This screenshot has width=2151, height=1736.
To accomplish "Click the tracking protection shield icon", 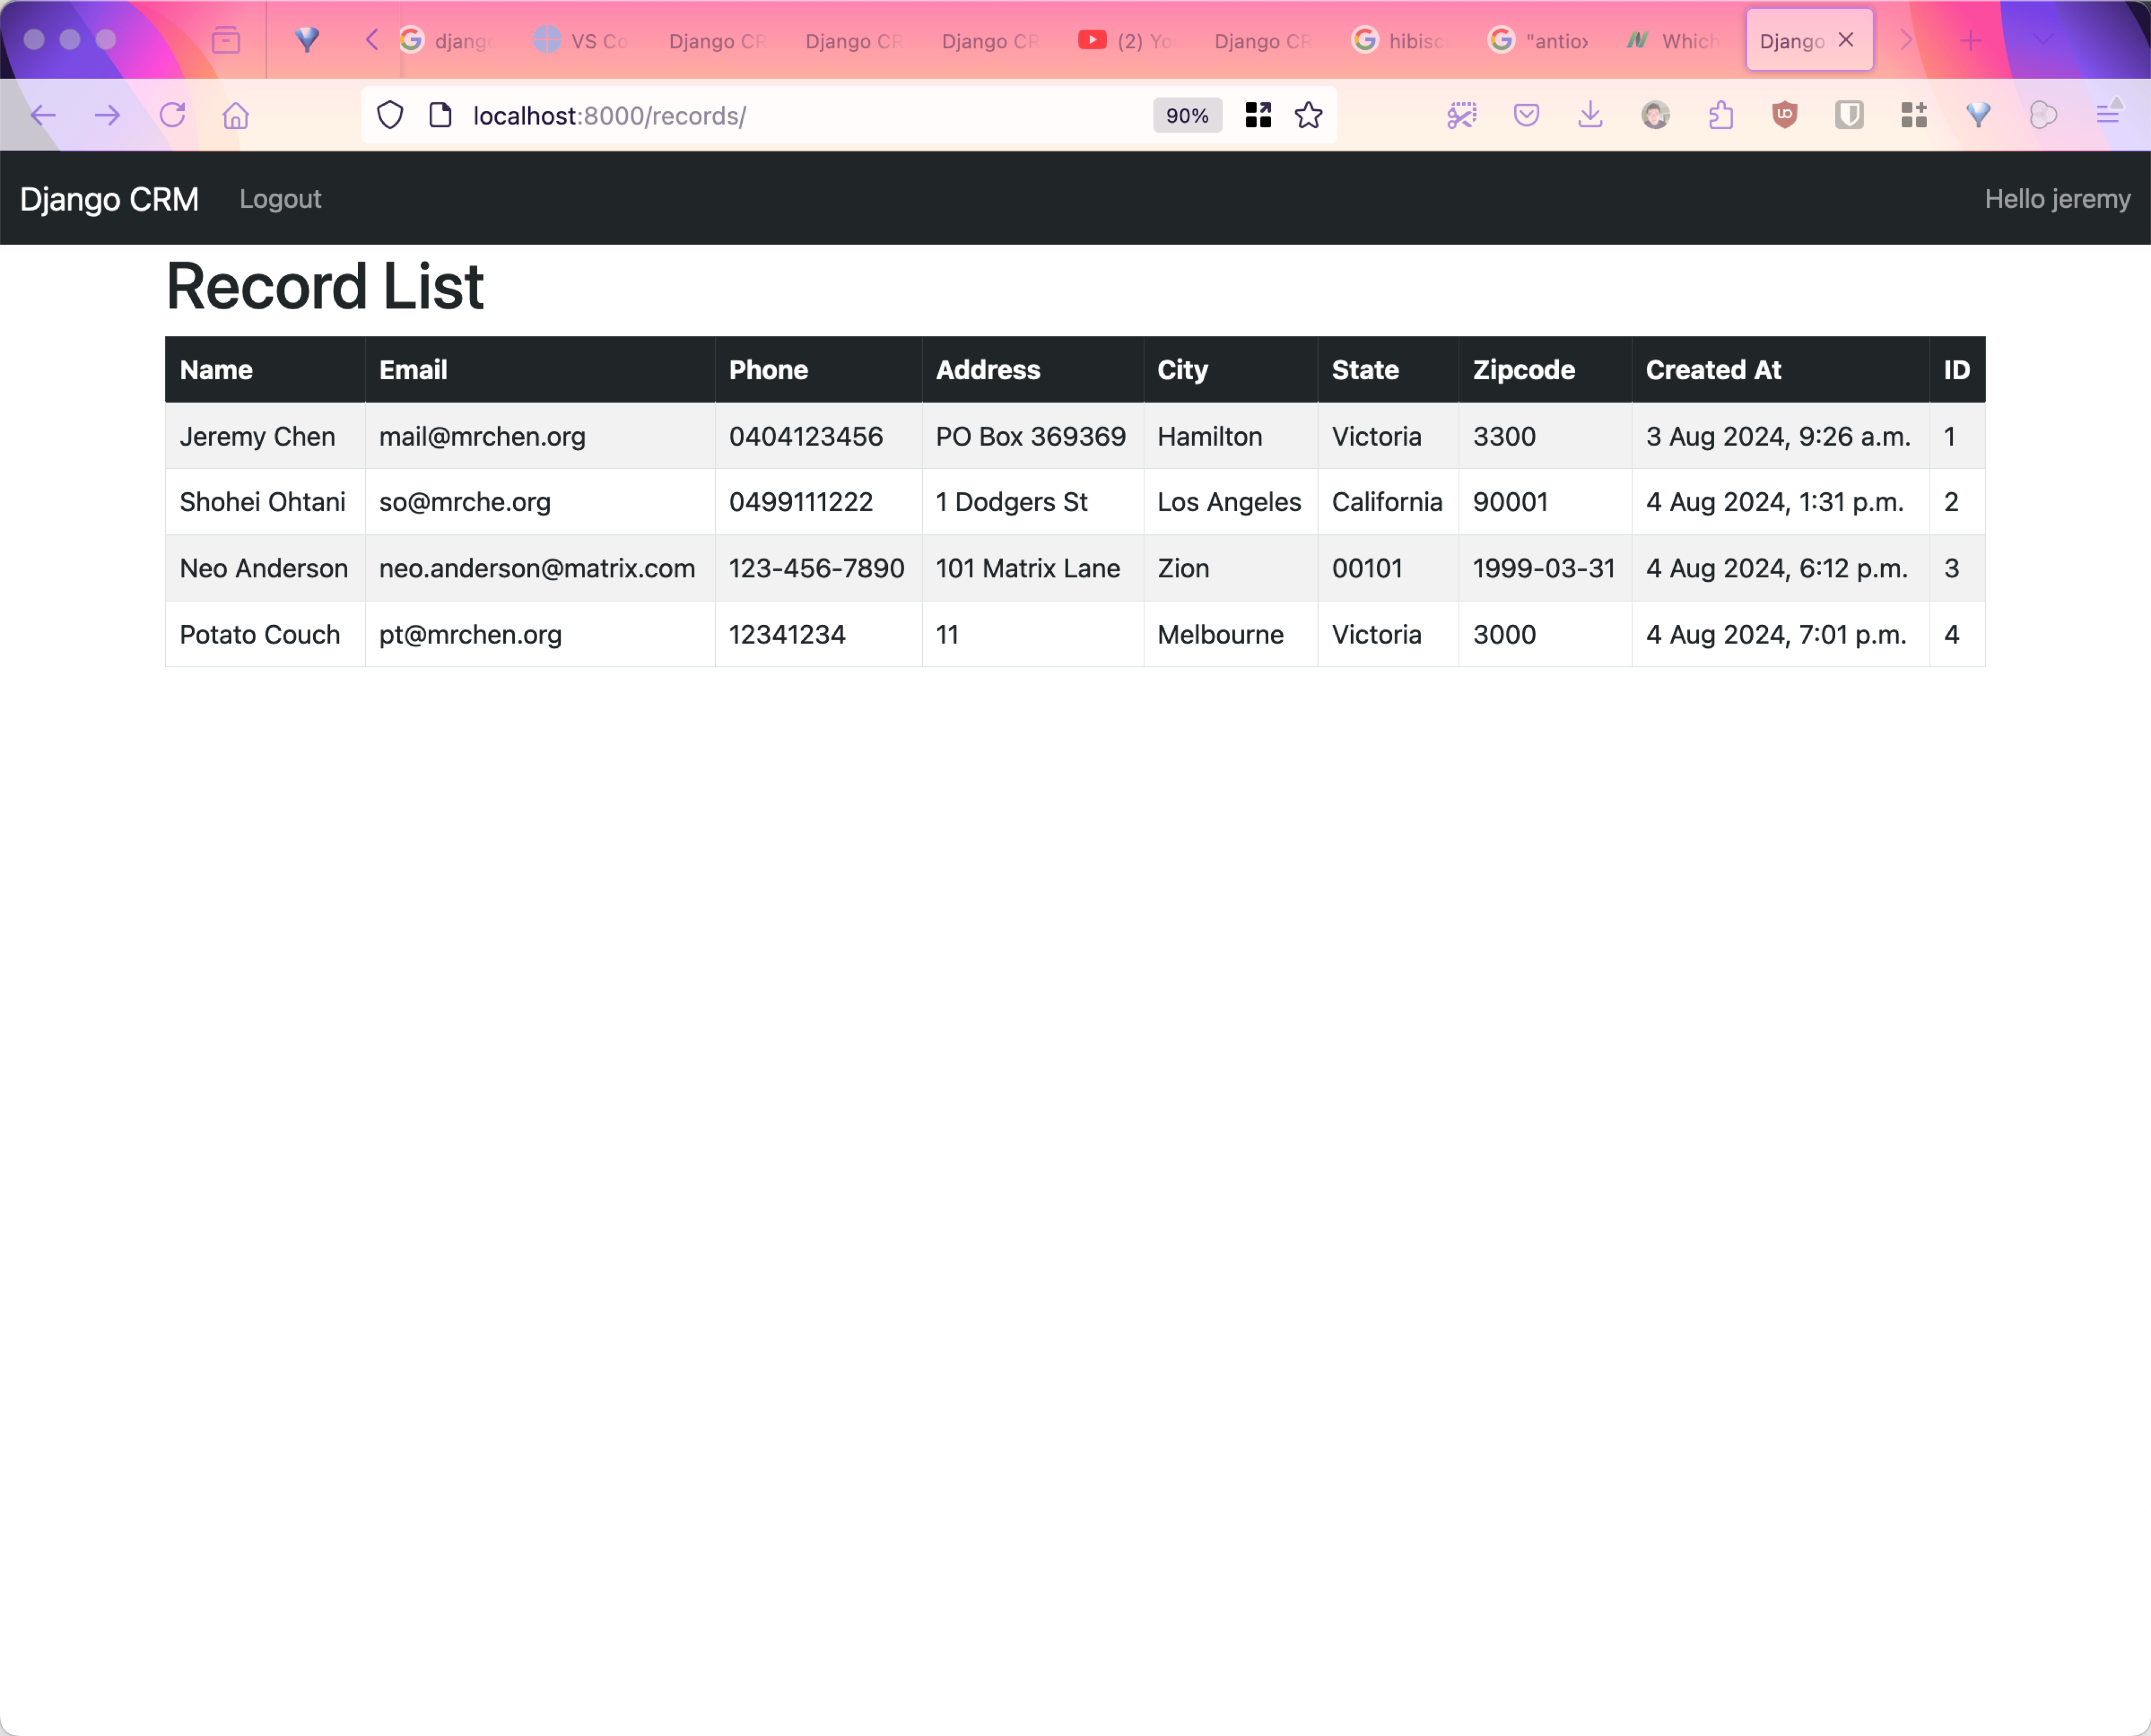I will [390, 115].
